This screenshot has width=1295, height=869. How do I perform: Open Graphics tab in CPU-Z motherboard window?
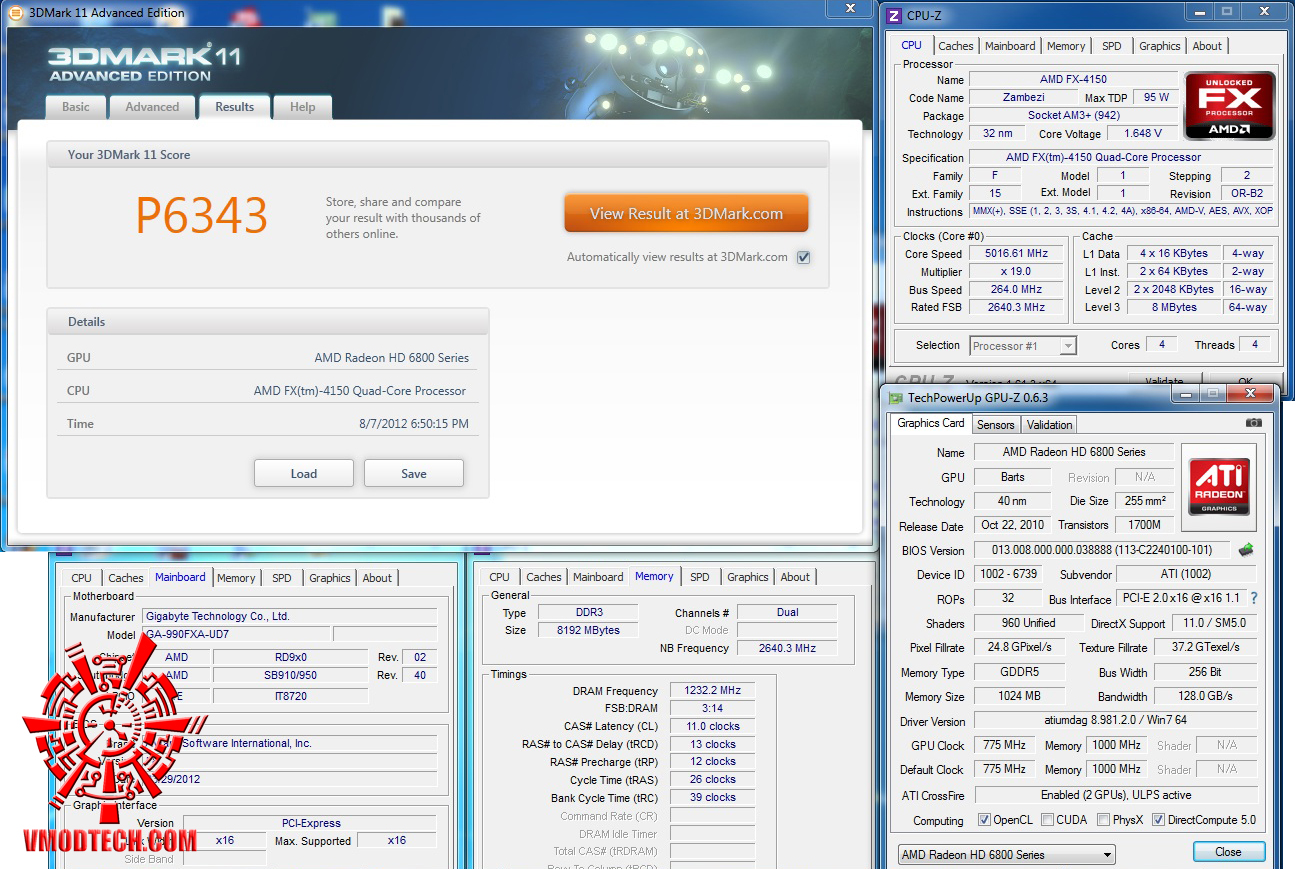coord(330,578)
